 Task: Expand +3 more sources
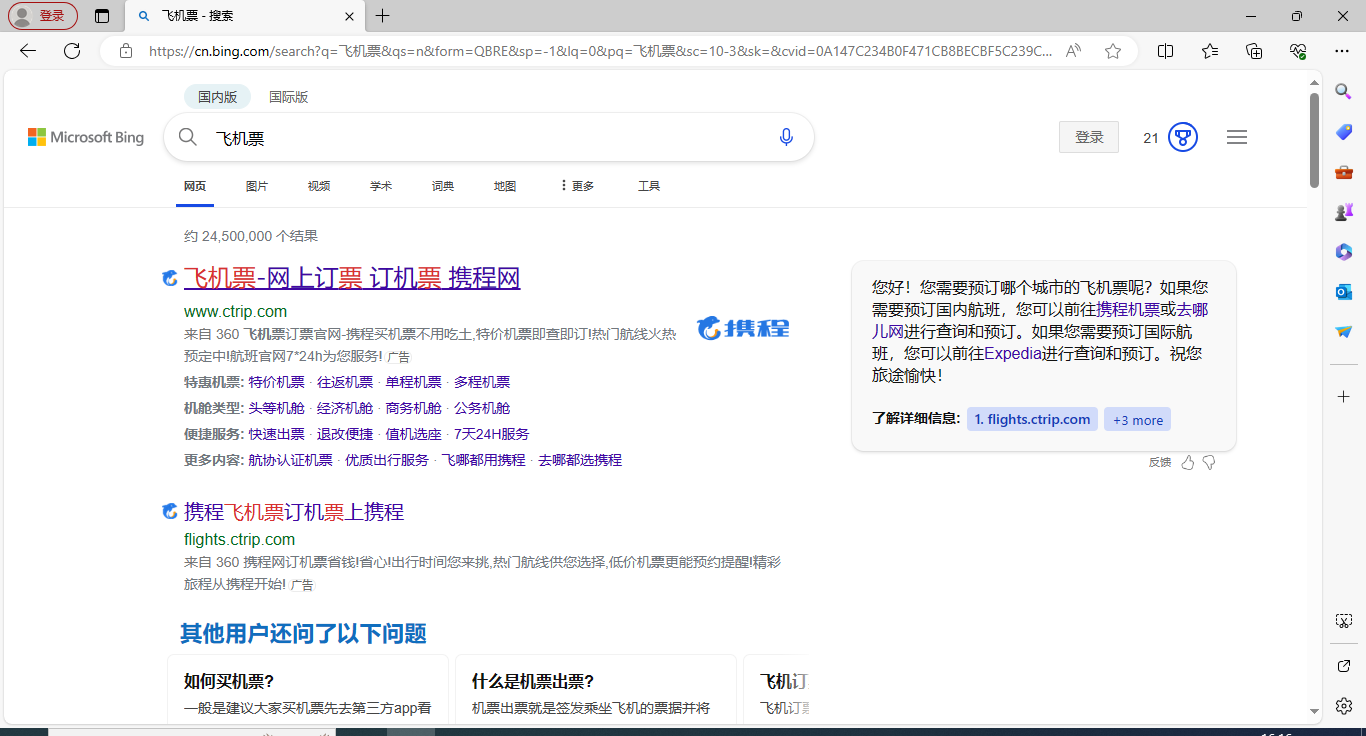(1137, 420)
